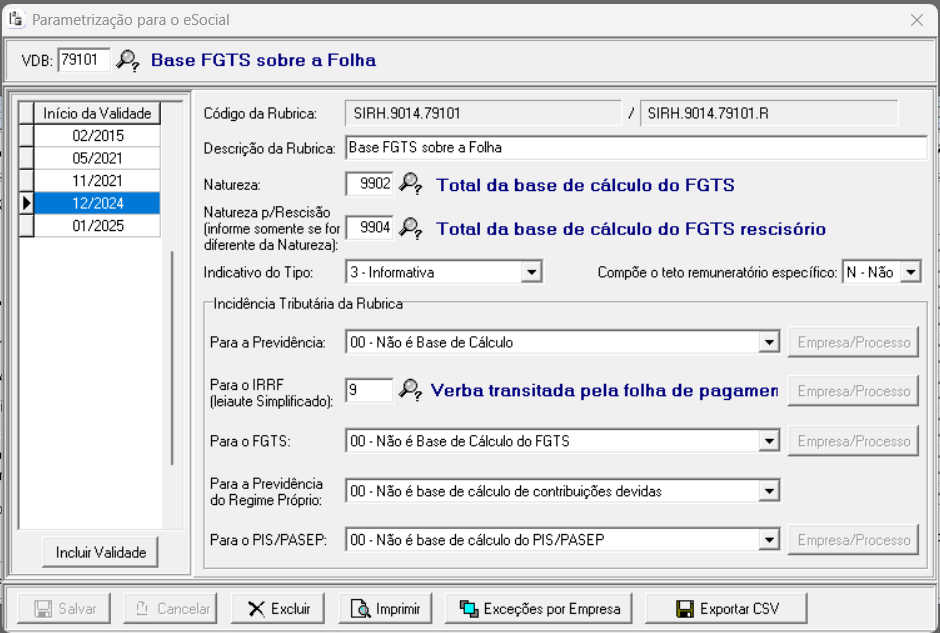
Task: Expand the Para o PIS/PASEP dropdown
Action: 769,540
